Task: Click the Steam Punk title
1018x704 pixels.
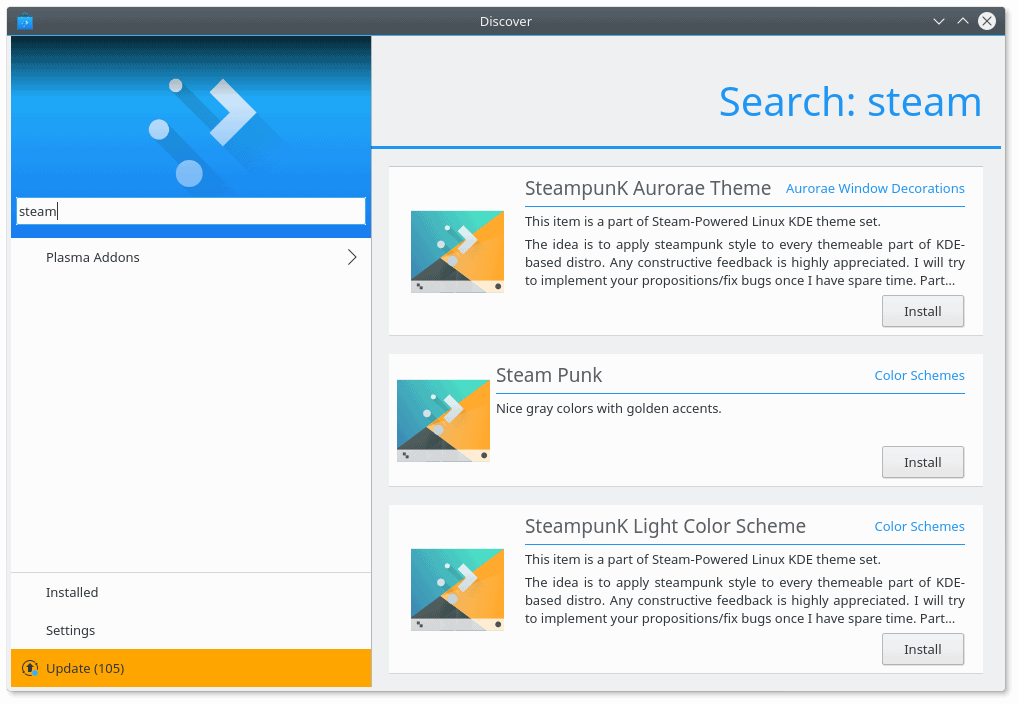Action: click(549, 375)
